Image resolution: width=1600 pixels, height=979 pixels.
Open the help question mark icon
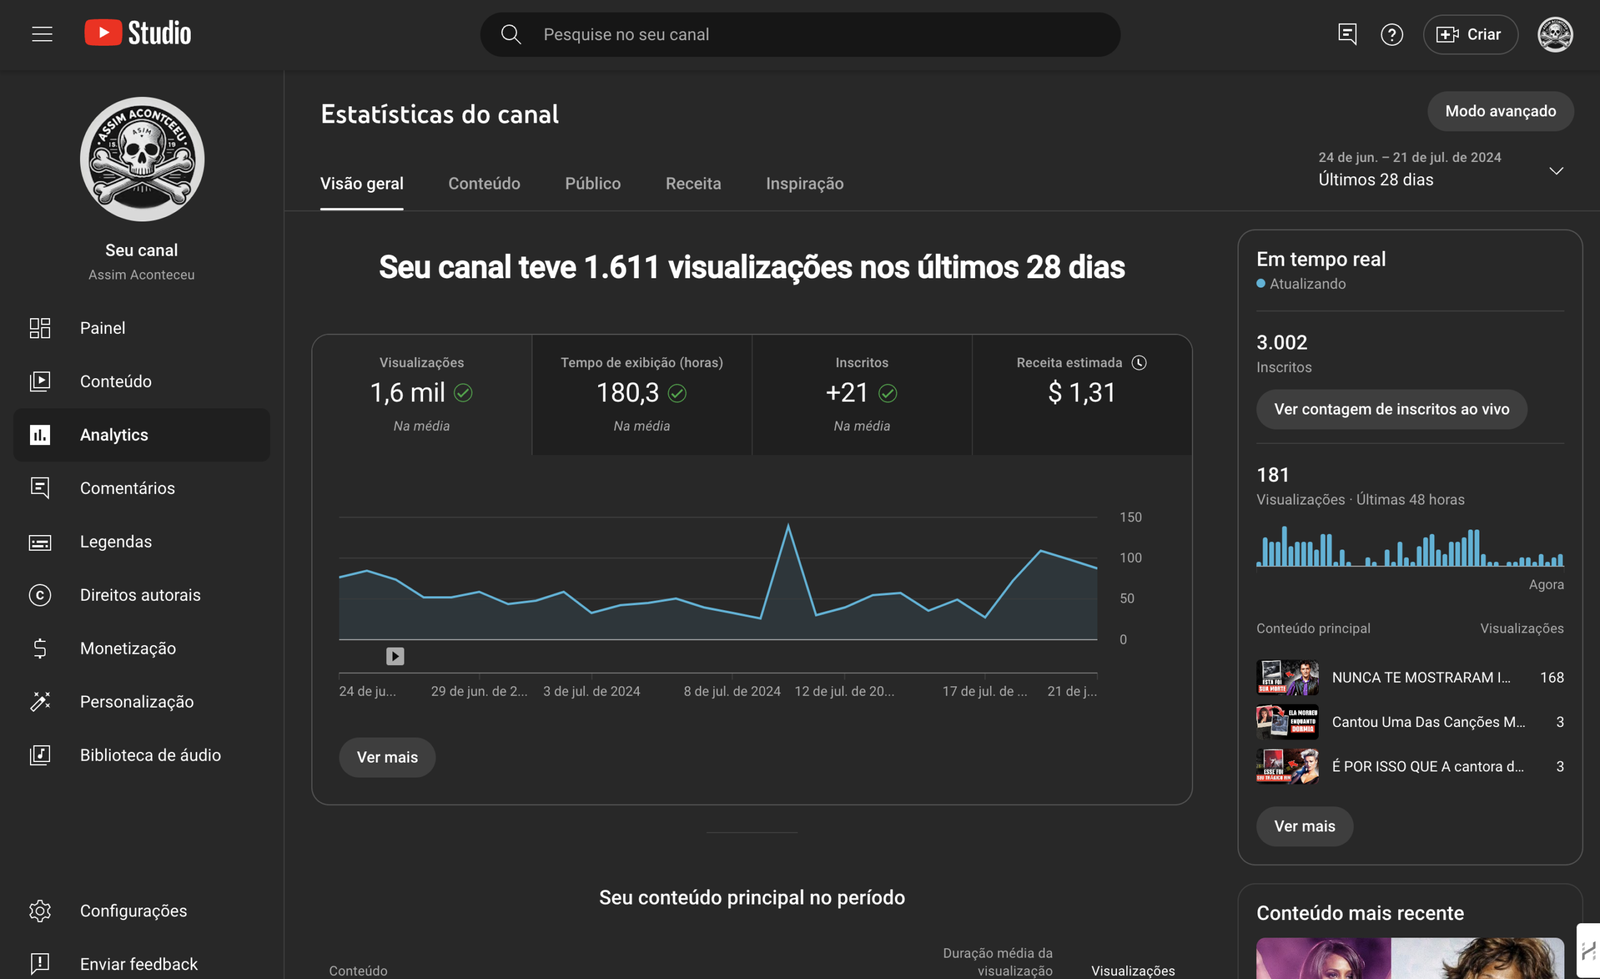1391,35
